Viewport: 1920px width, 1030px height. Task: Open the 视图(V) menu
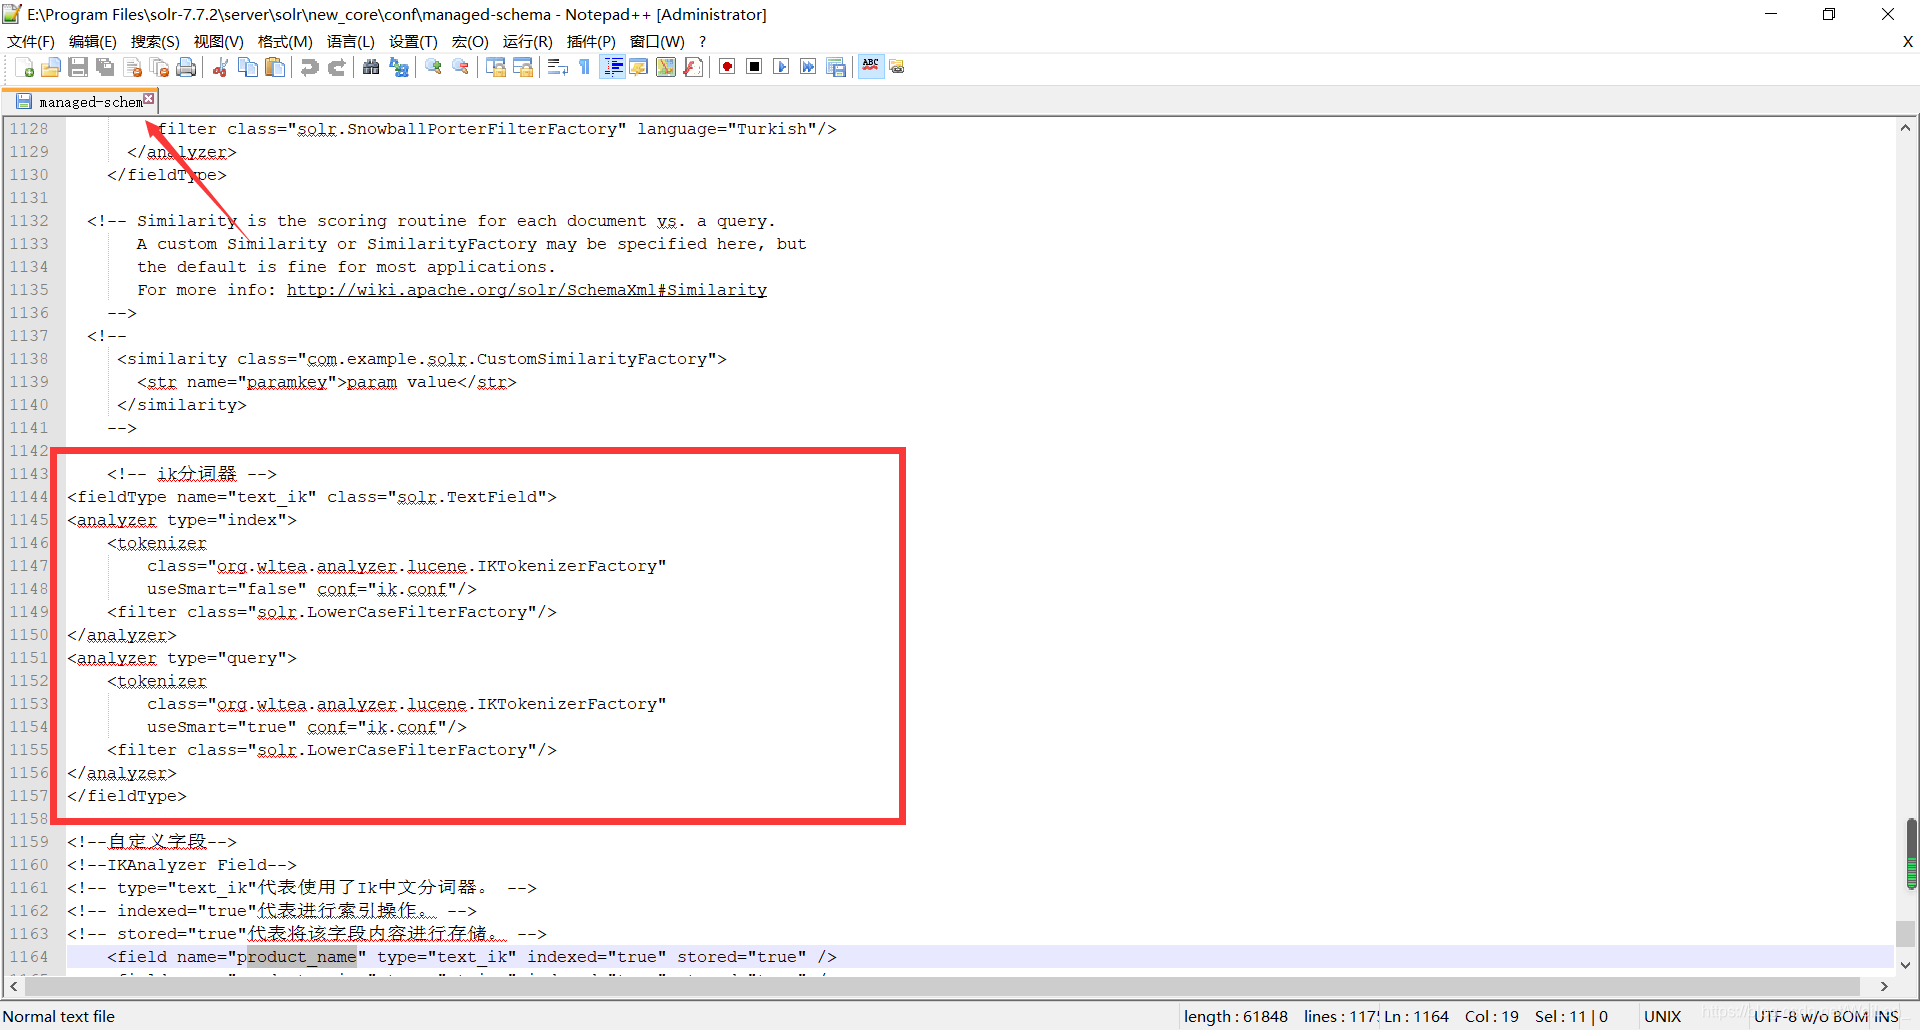[x=219, y=41]
